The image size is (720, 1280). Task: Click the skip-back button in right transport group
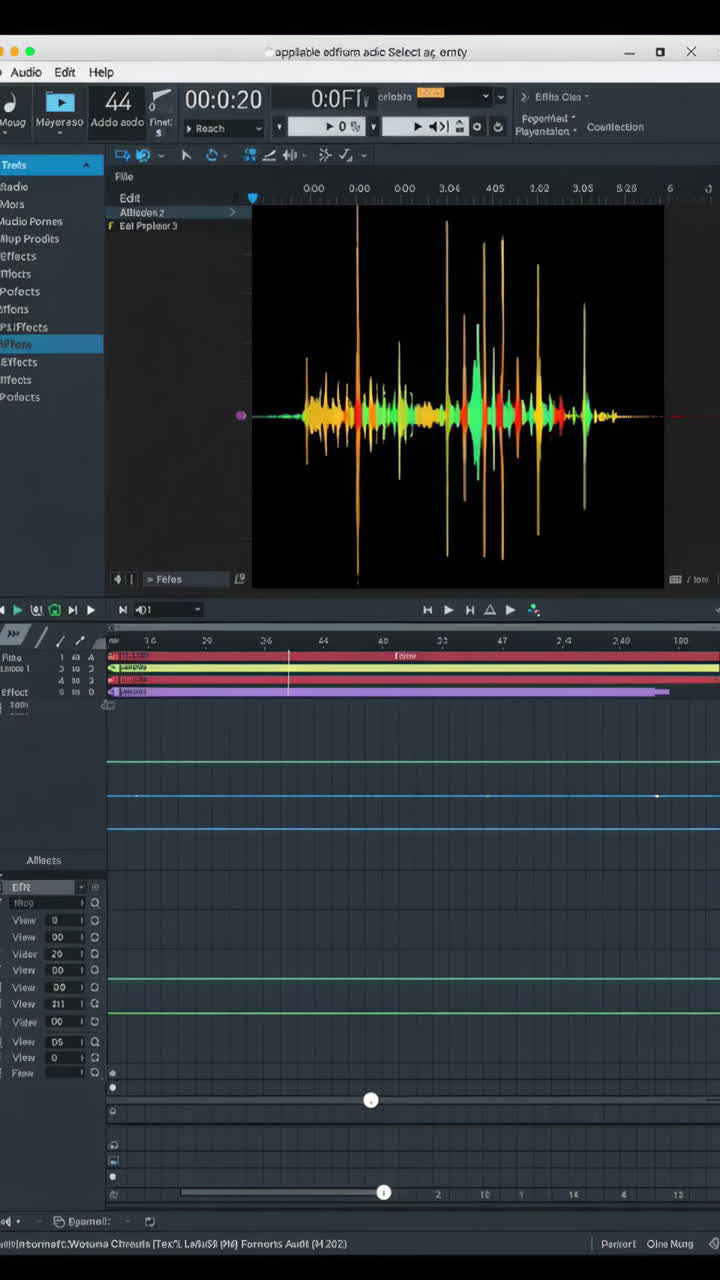(x=428, y=610)
